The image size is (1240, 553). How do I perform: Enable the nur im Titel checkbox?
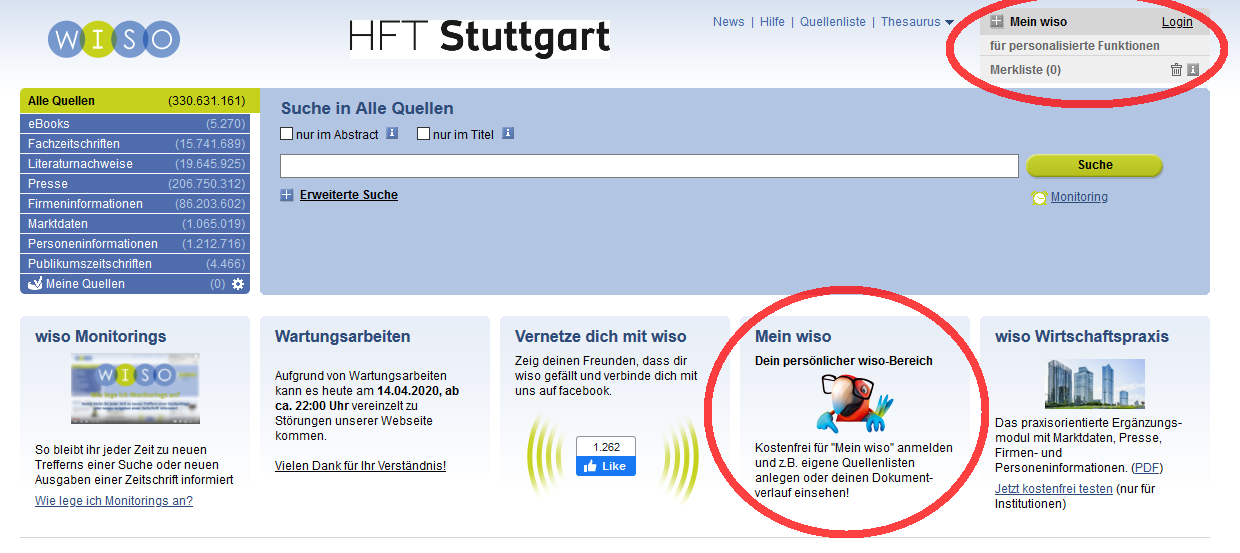click(x=424, y=134)
